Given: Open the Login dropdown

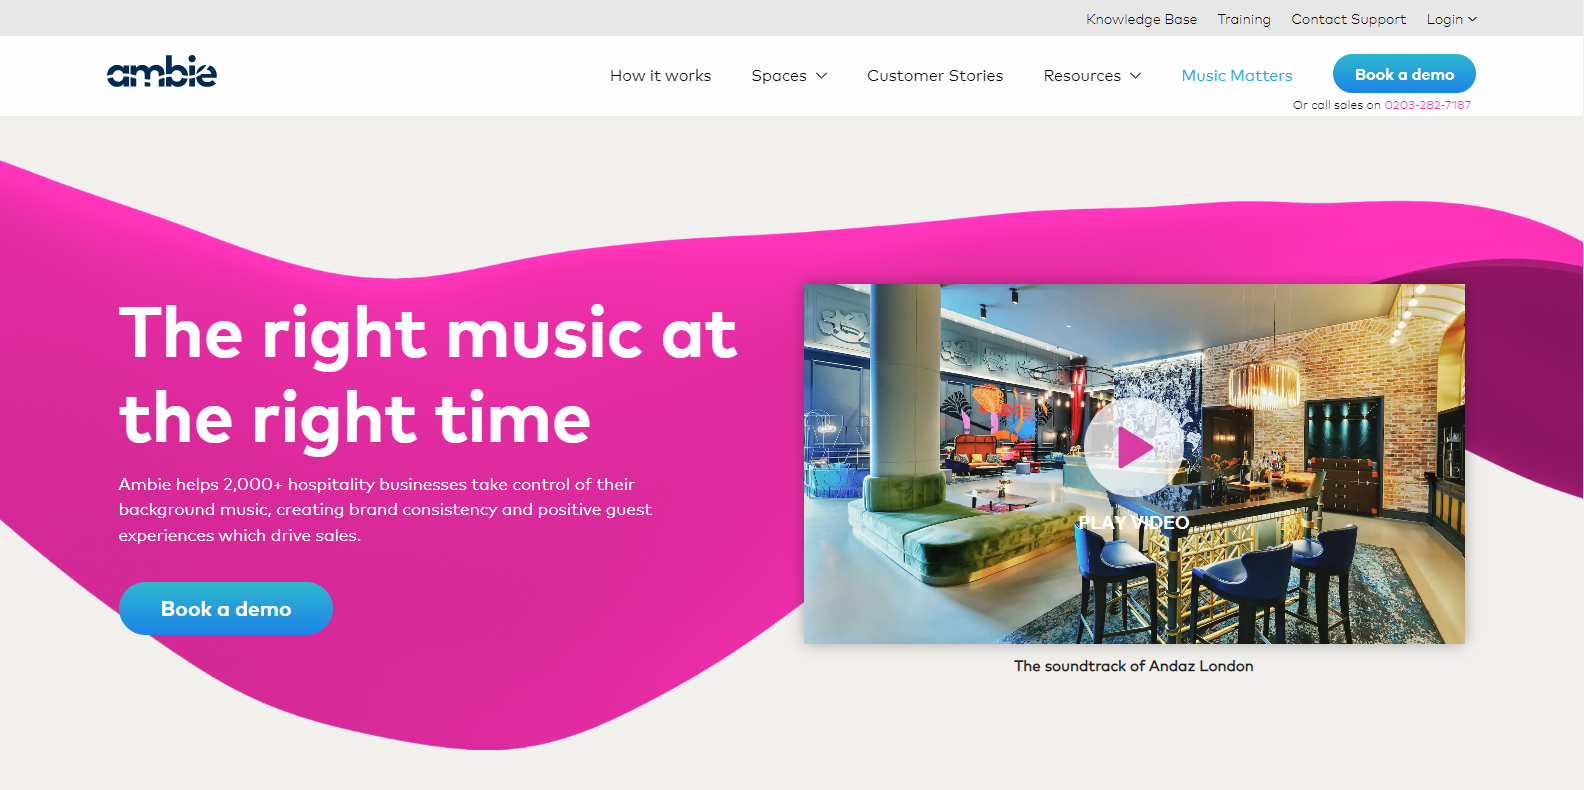Looking at the screenshot, I should pos(1451,19).
